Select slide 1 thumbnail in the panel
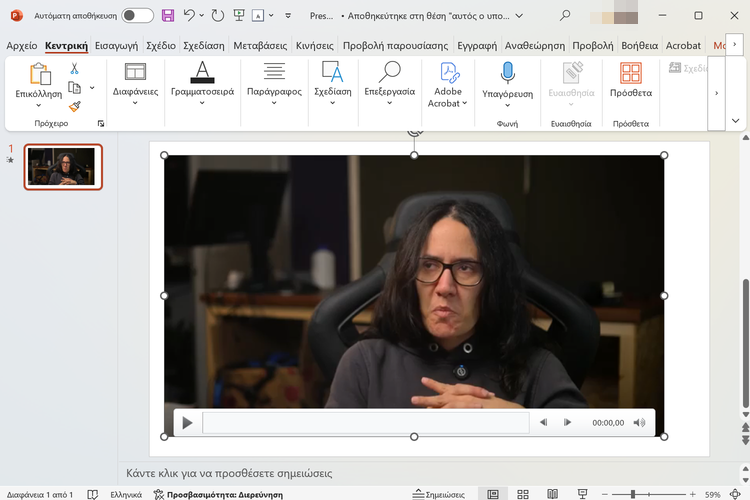Image resolution: width=750 pixels, height=500 pixels. 63,167
